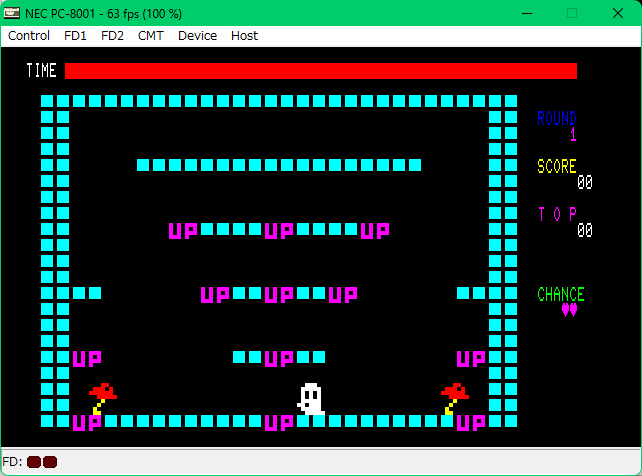Click the second FD drive indicator
This screenshot has width=642, height=476.
coord(50,462)
